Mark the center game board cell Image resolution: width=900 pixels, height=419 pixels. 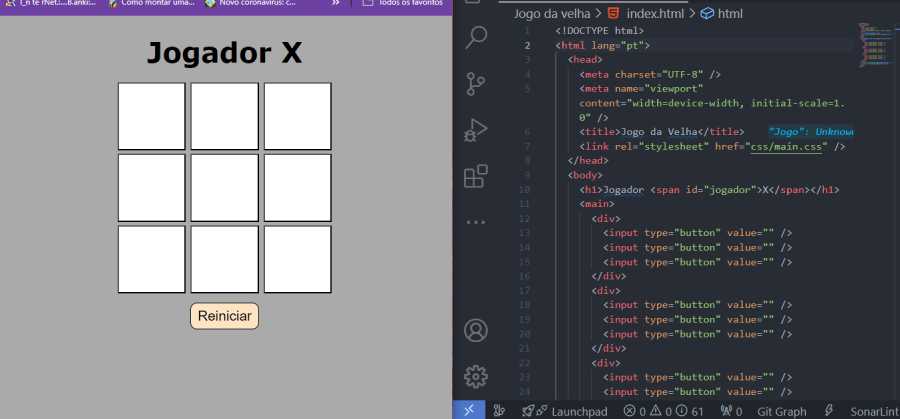(224, 187)
